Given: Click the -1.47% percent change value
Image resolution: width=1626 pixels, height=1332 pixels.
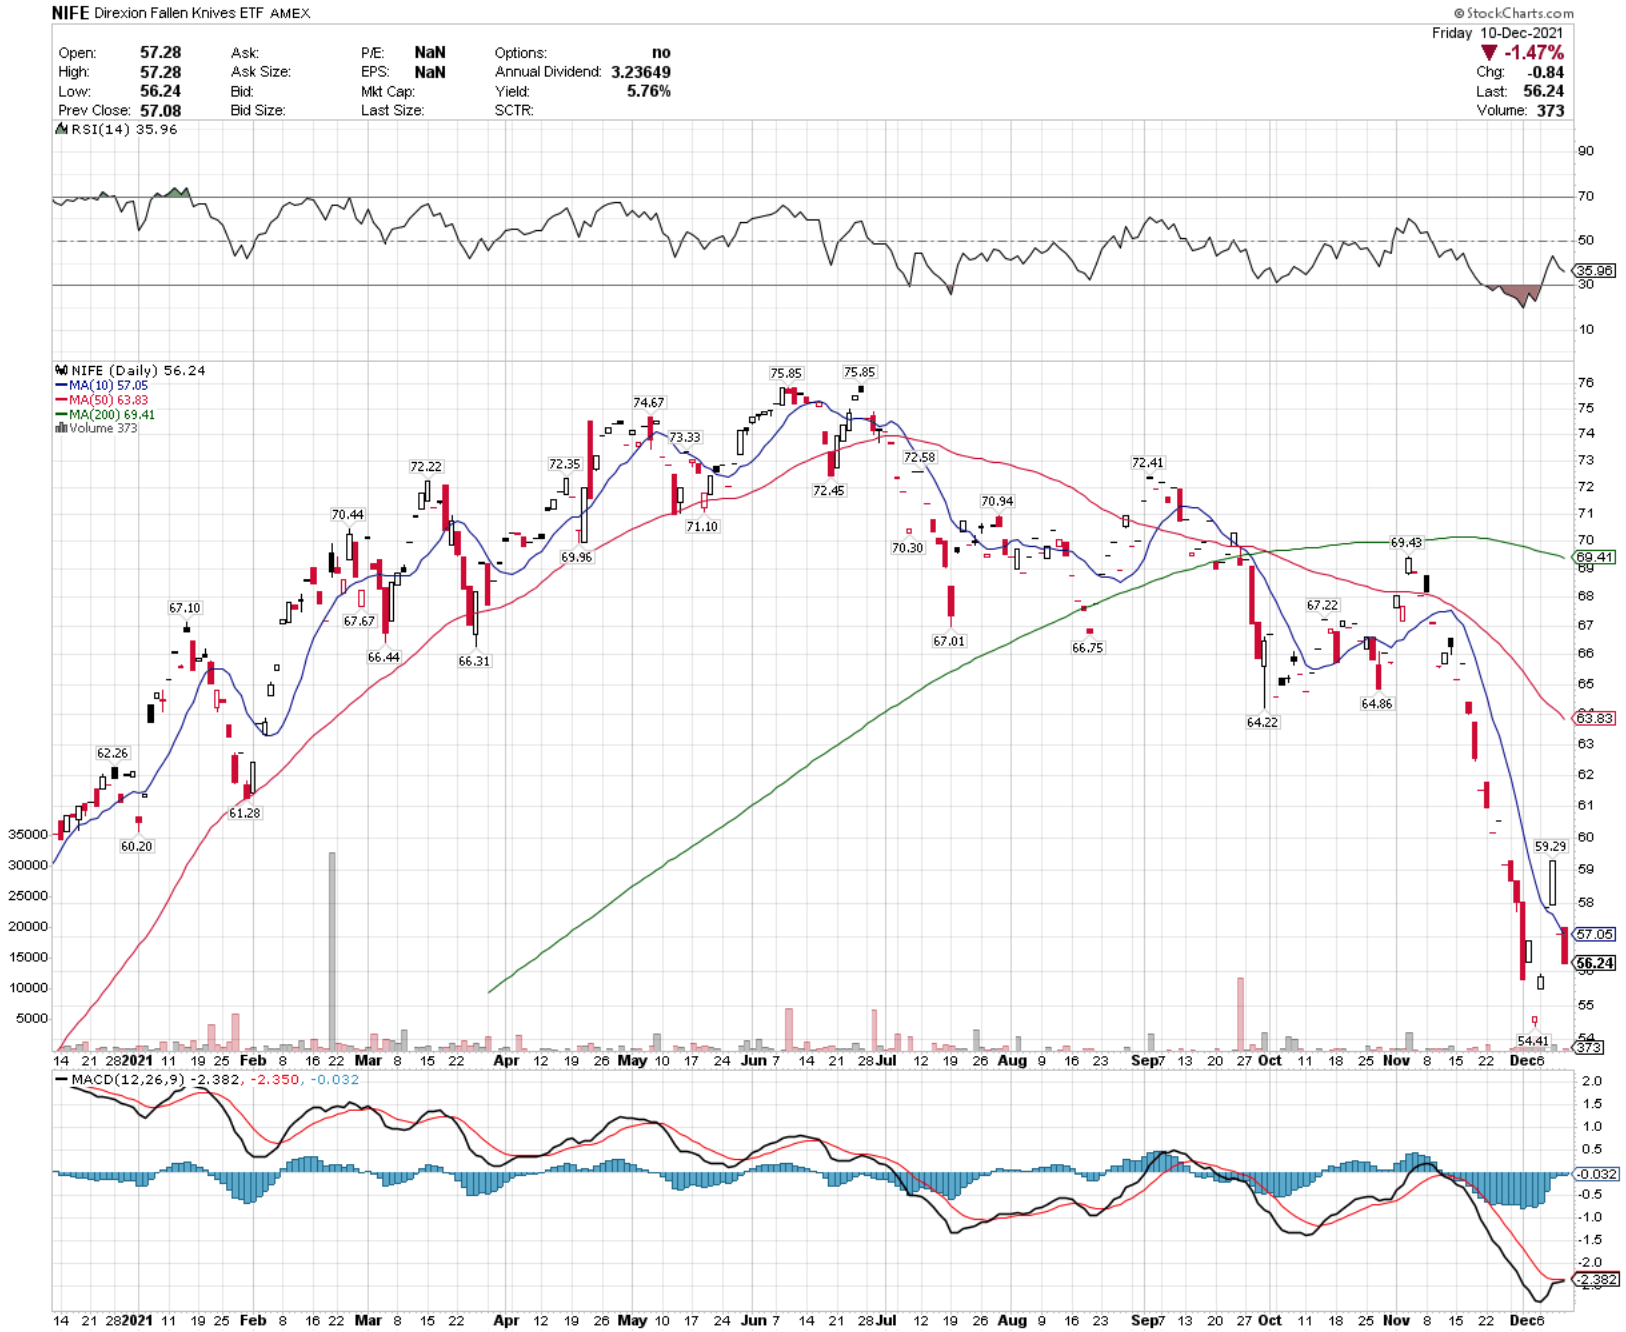Looking at the screenshot, I should point(1534,52).
